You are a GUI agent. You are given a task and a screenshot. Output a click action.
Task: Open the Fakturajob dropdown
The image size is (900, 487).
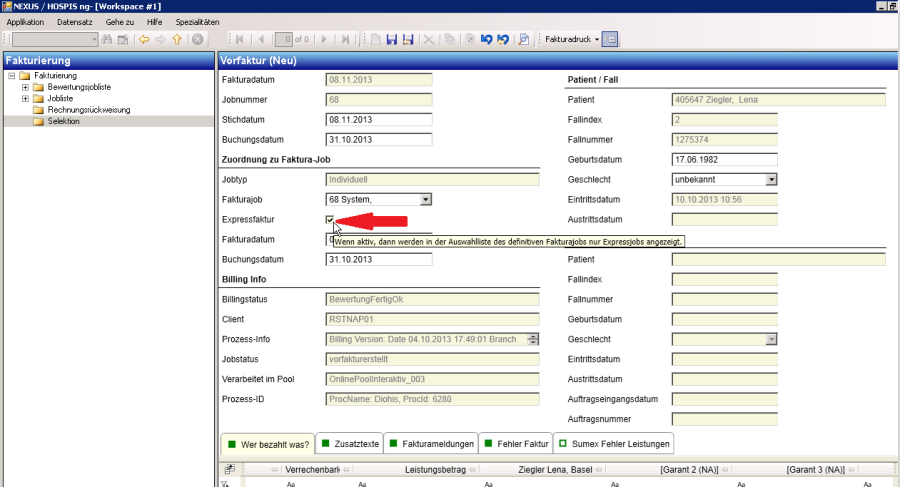point(426,199)
